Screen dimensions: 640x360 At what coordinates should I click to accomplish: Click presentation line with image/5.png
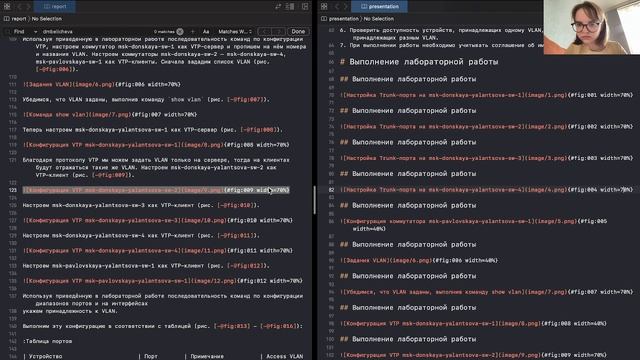coord(473,225)
